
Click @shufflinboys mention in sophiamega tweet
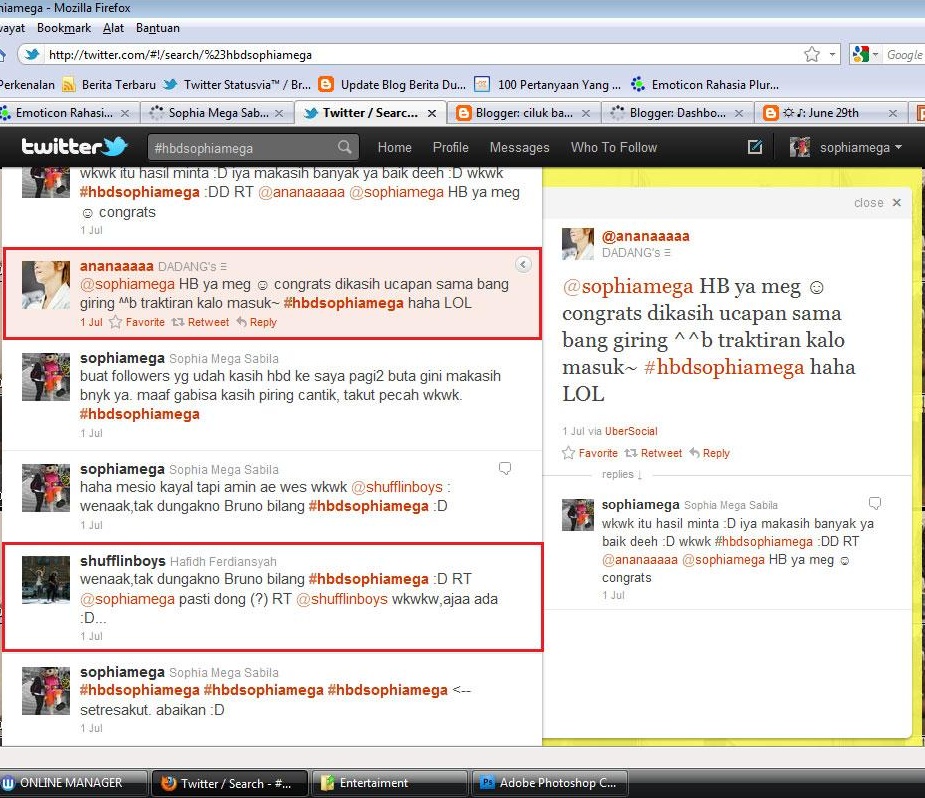pyautogui.click(x=396, y=487)
